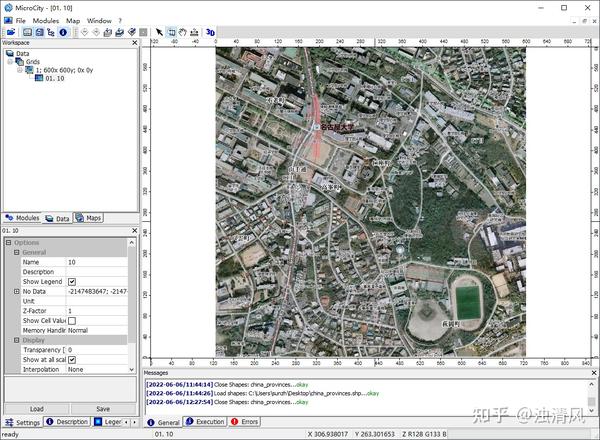Select the arrow pointer Action tool
Screen dimensions: 600x440
tap(158, 32)
